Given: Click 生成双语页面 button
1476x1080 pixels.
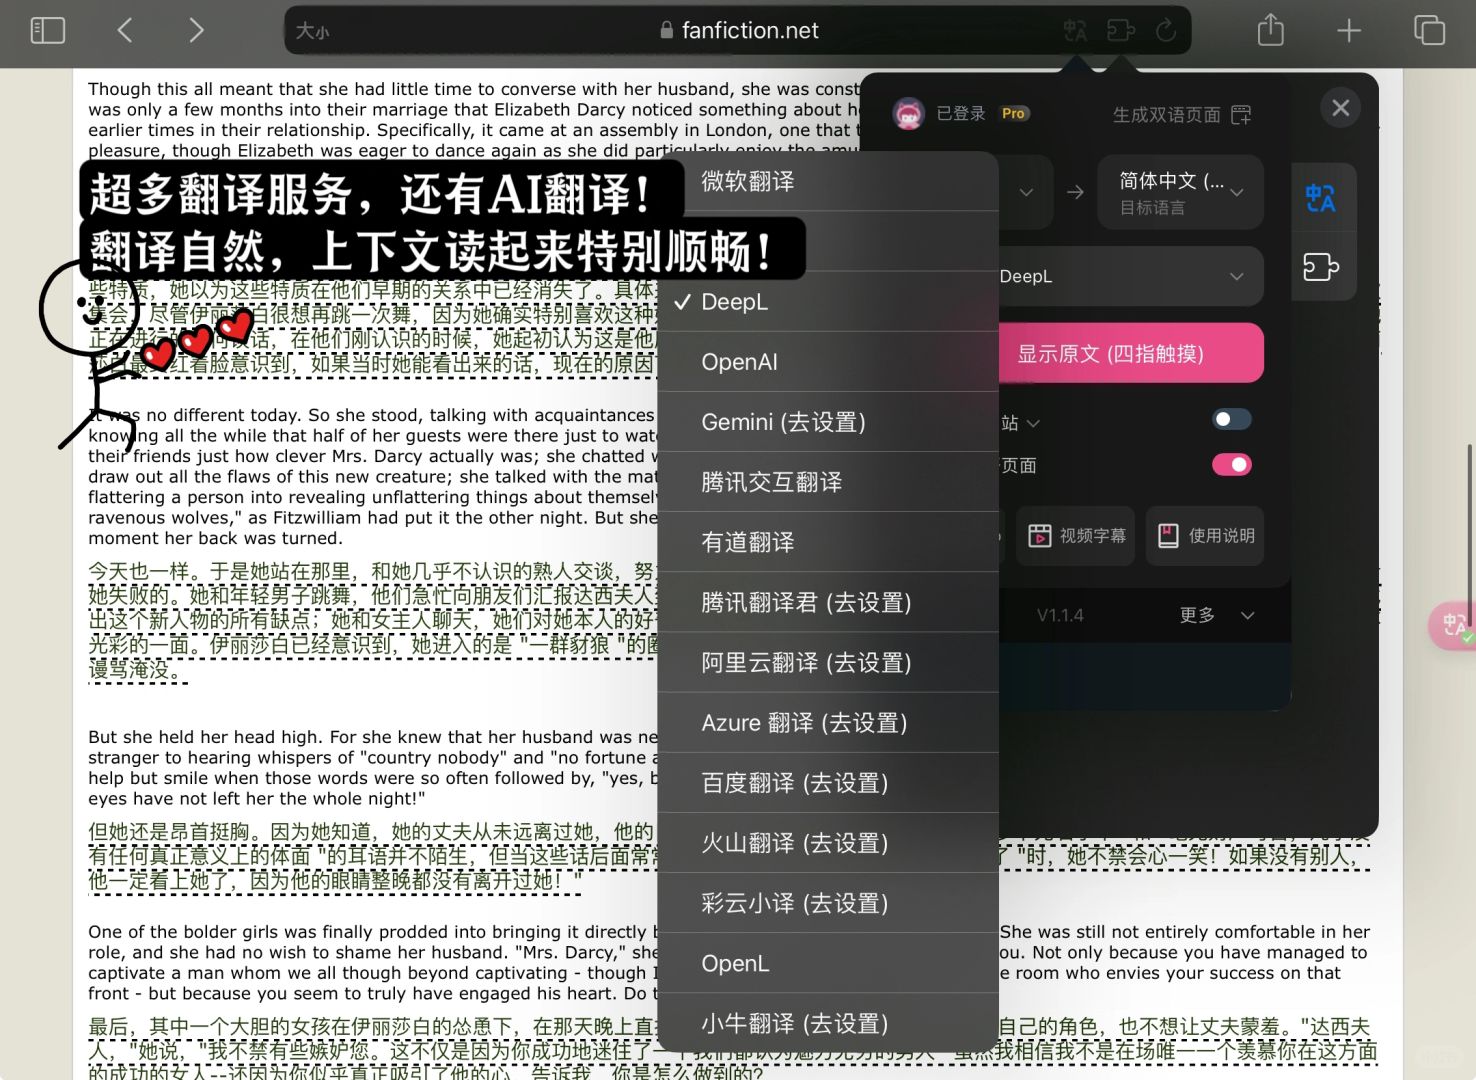Looking at the screenshot, I should point(1182,115).
